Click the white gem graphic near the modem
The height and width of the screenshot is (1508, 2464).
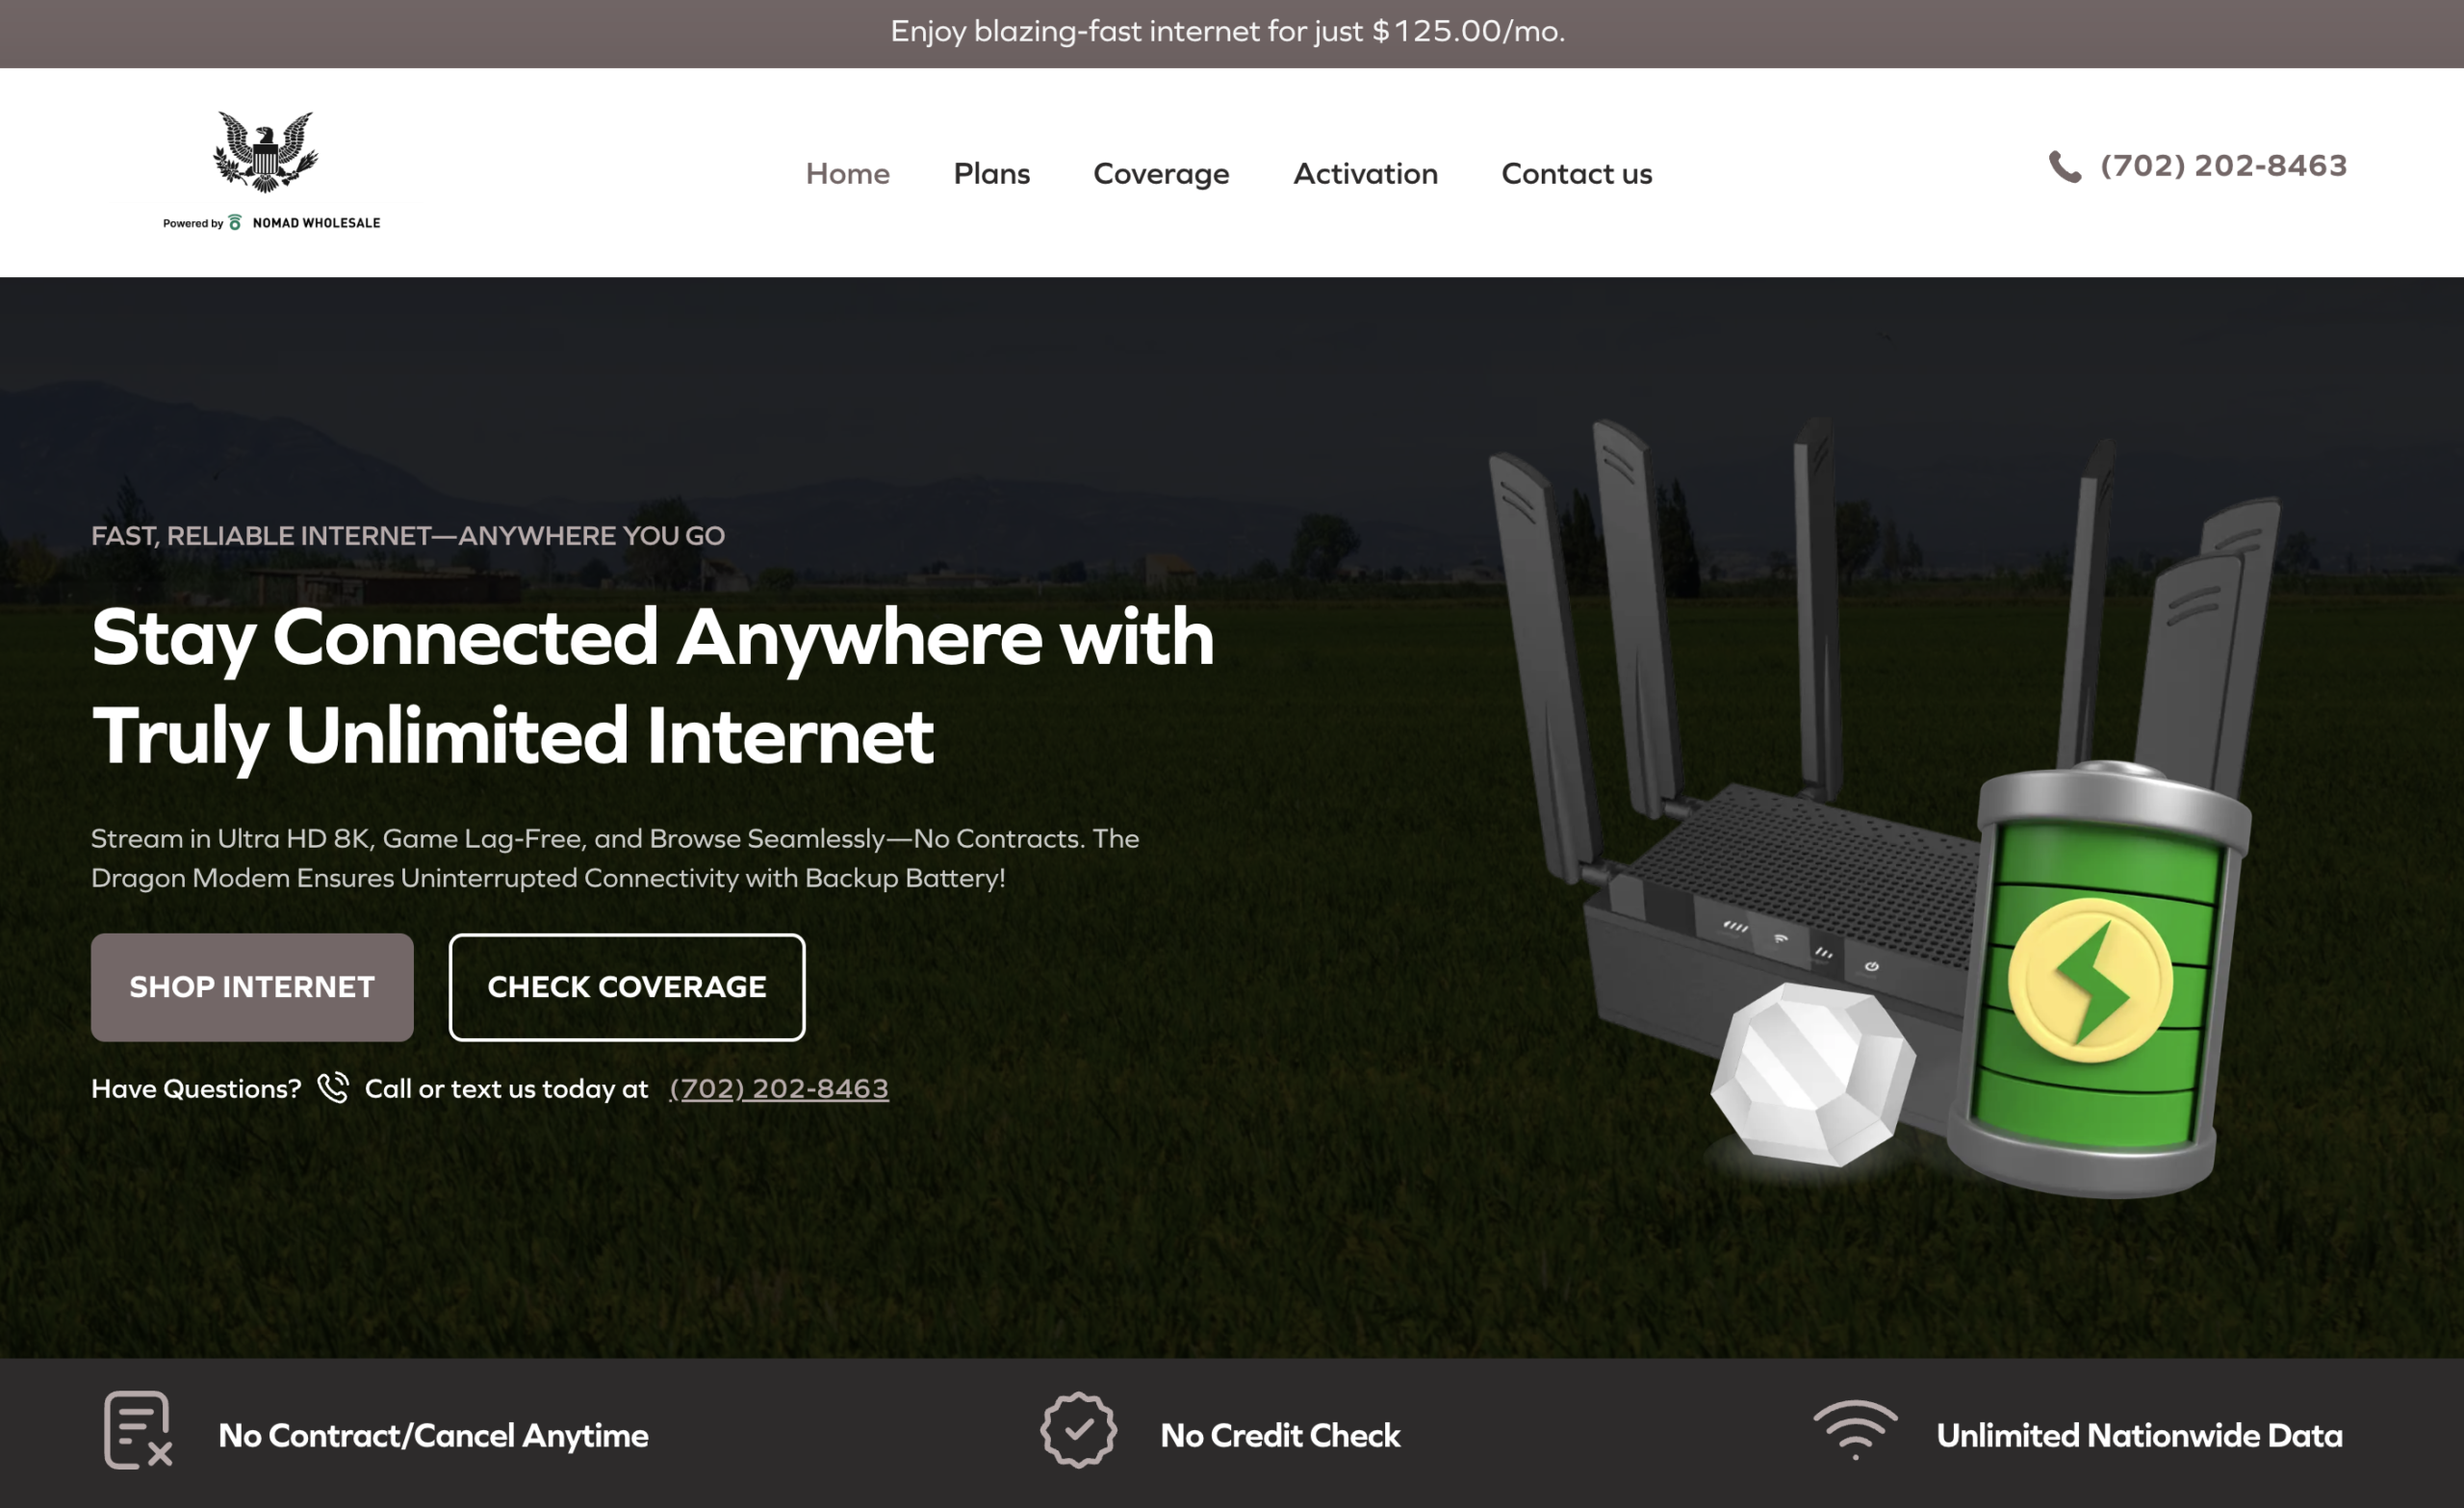[x=1813, y=1075]
